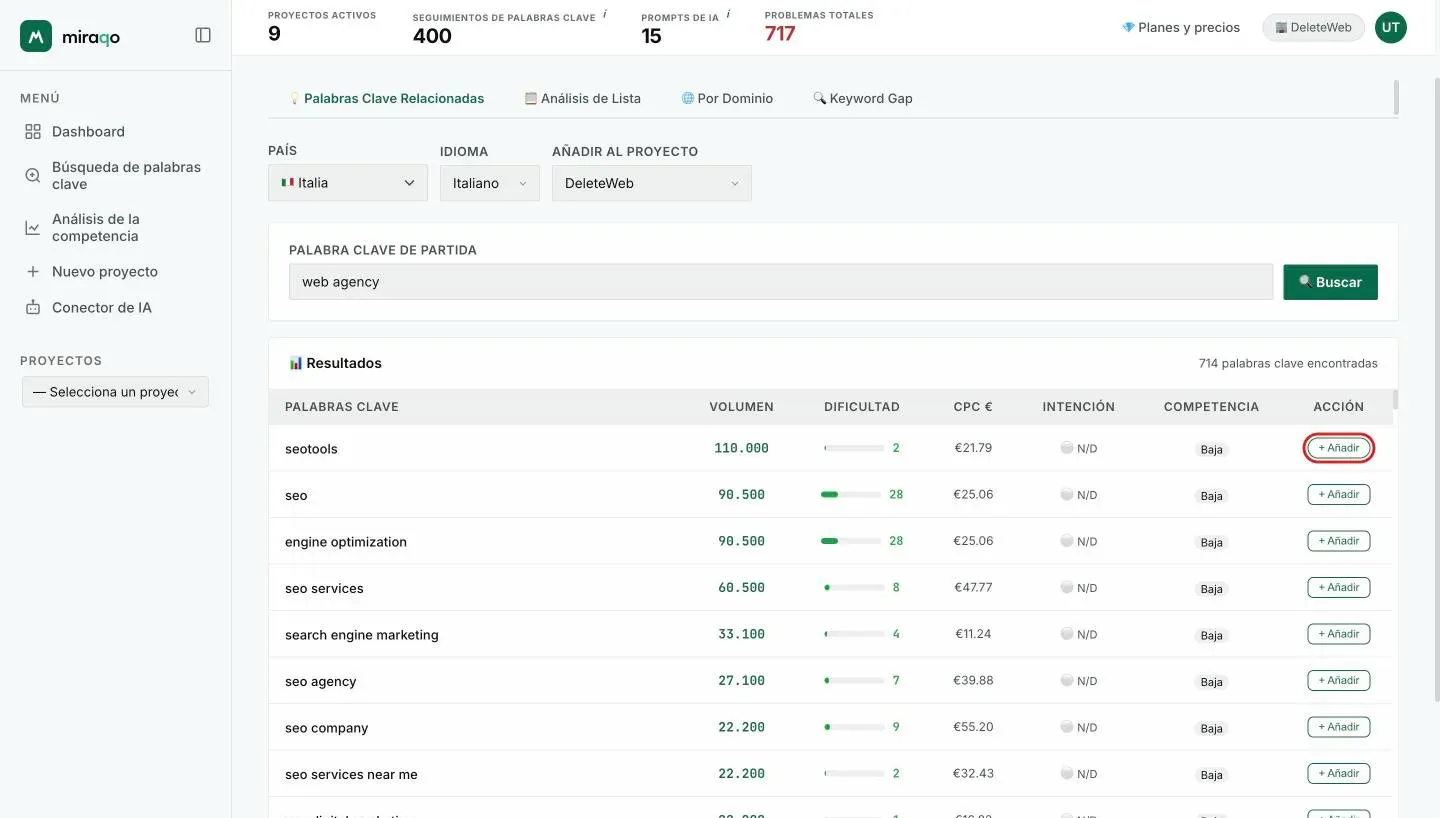1440x818 pixels.
Task: Add search engine marketing with Añadir
Action: coord(1339,634)
